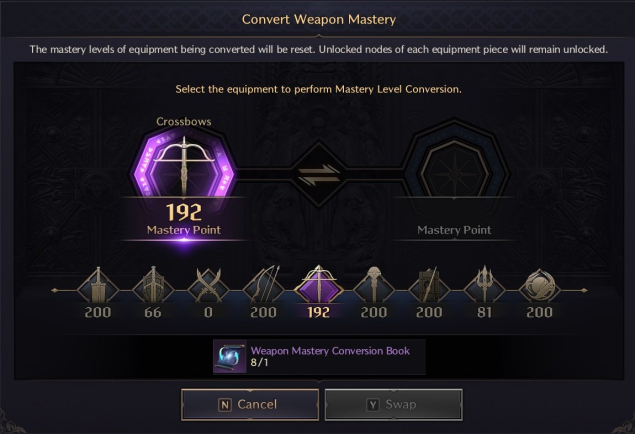The width and height of the screenshot is (635, 434).
Task: Click the purple Crossbows source mastery emblem
Action: pos(184,166)
